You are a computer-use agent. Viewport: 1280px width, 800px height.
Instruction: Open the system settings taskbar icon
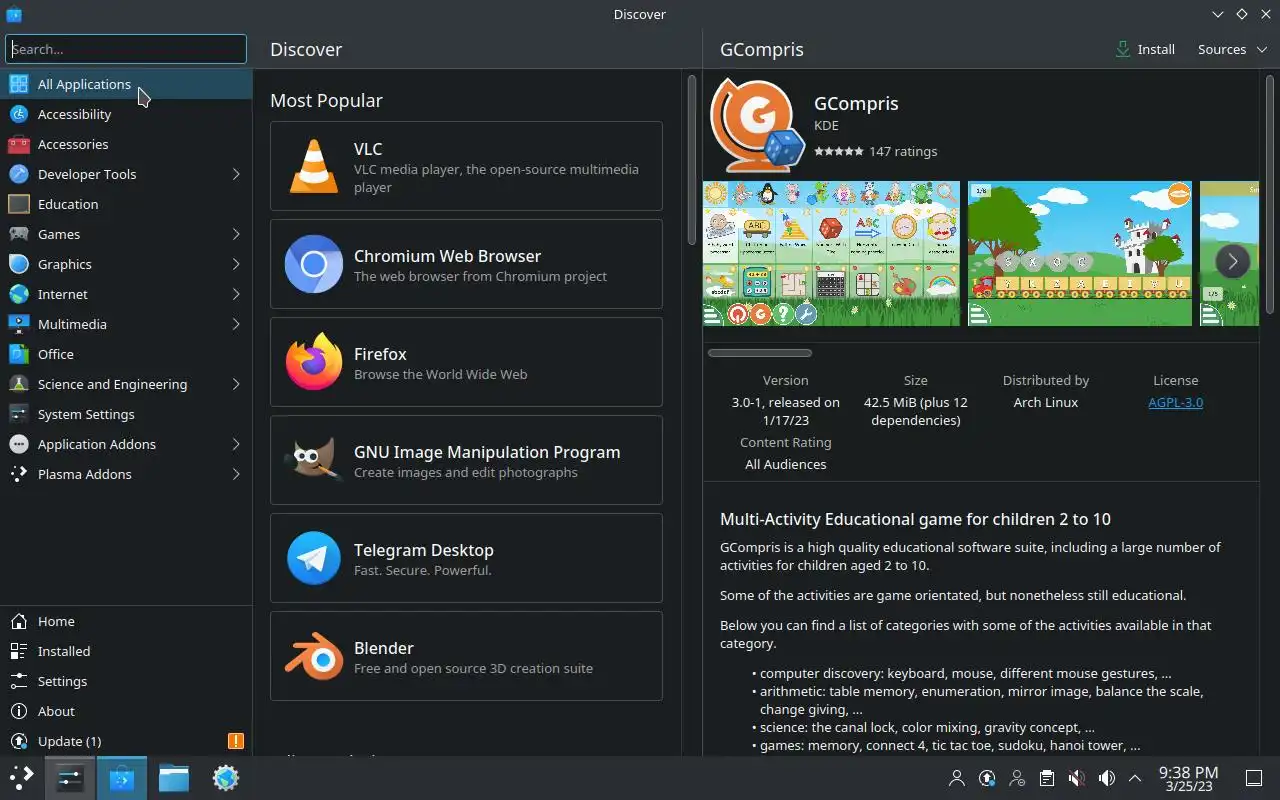(70, 777)
